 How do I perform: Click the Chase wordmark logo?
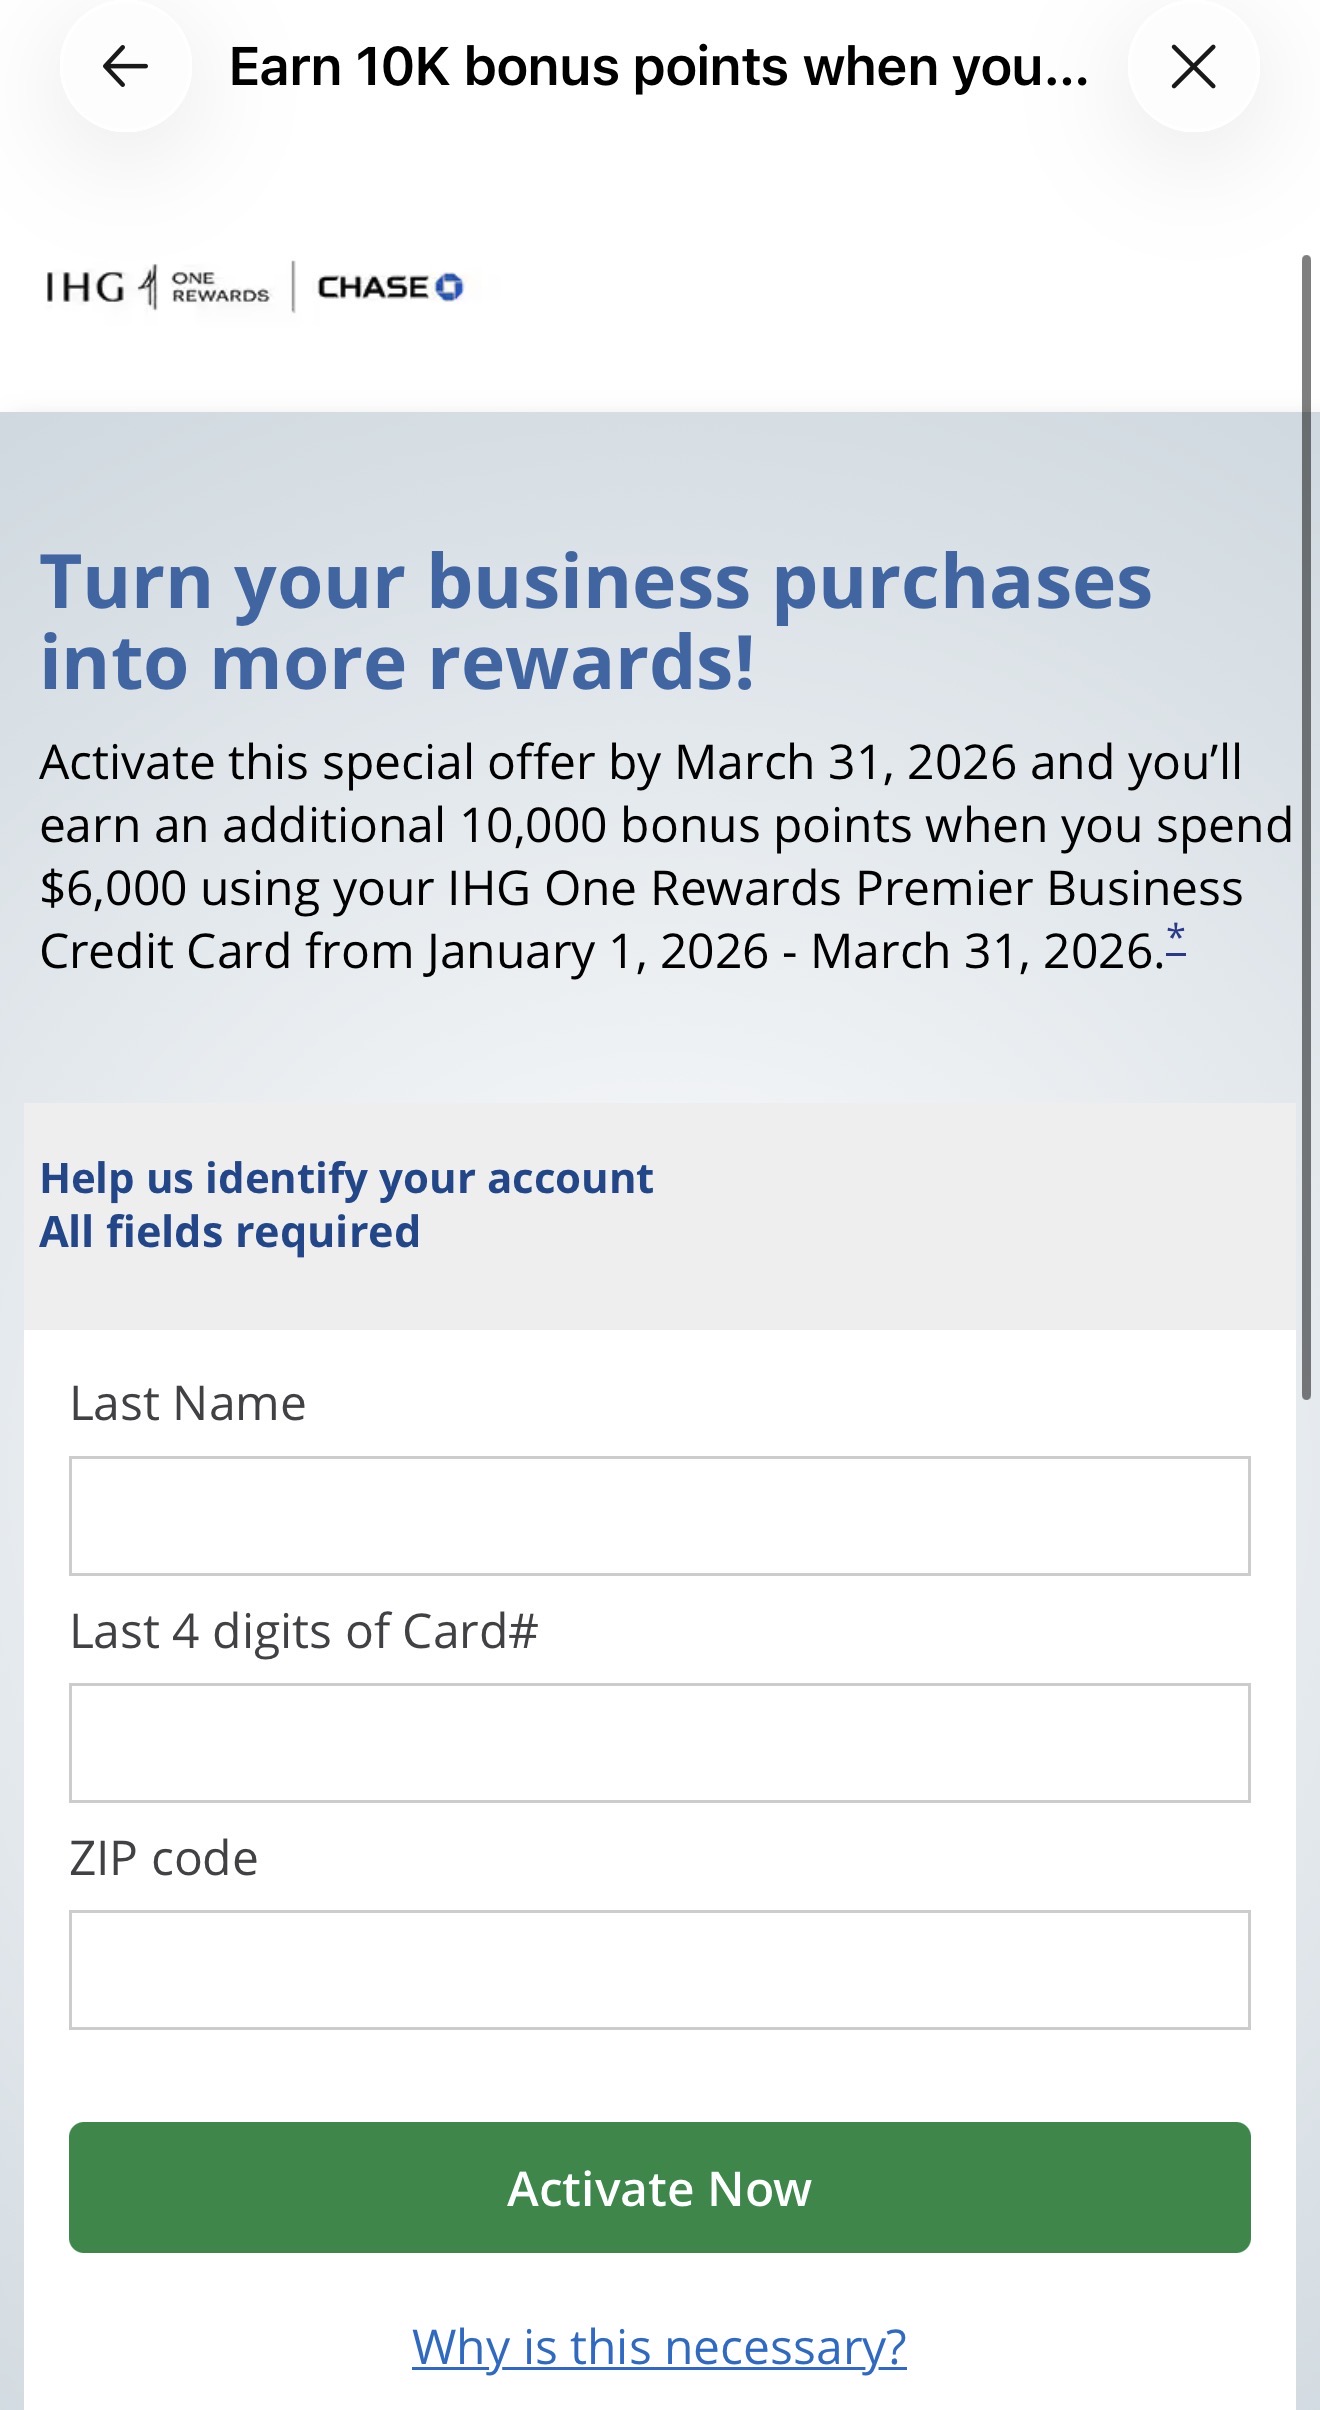(372, 288)
